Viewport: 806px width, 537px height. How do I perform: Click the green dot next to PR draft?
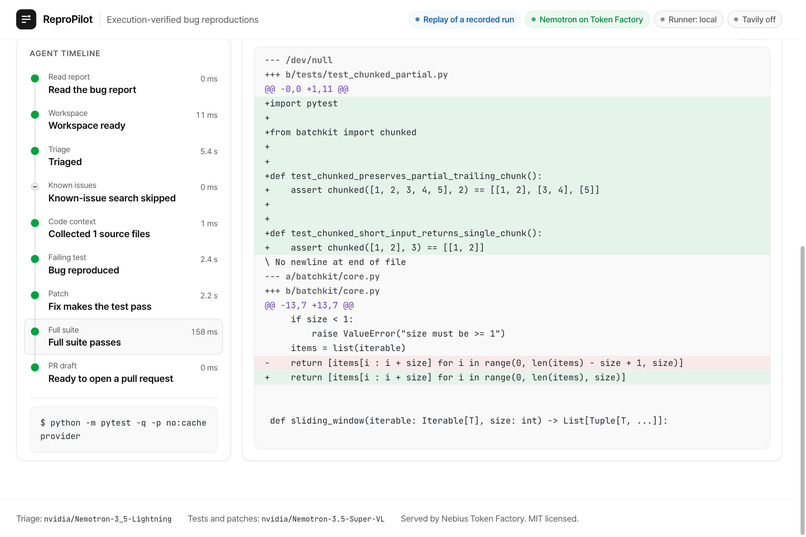35,367
